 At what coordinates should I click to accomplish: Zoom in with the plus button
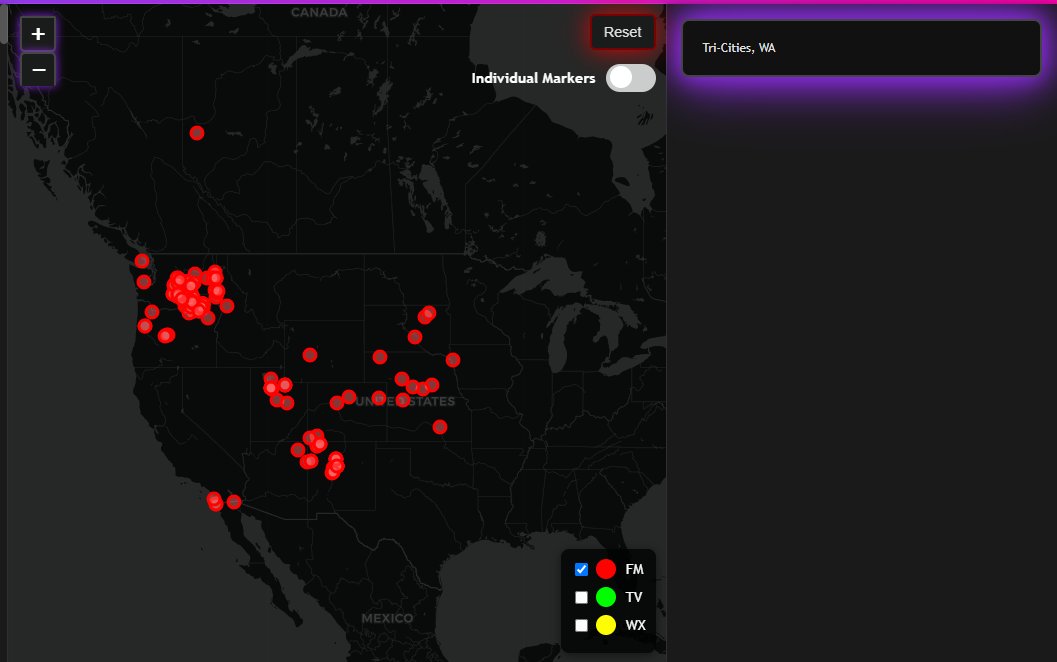38,34
